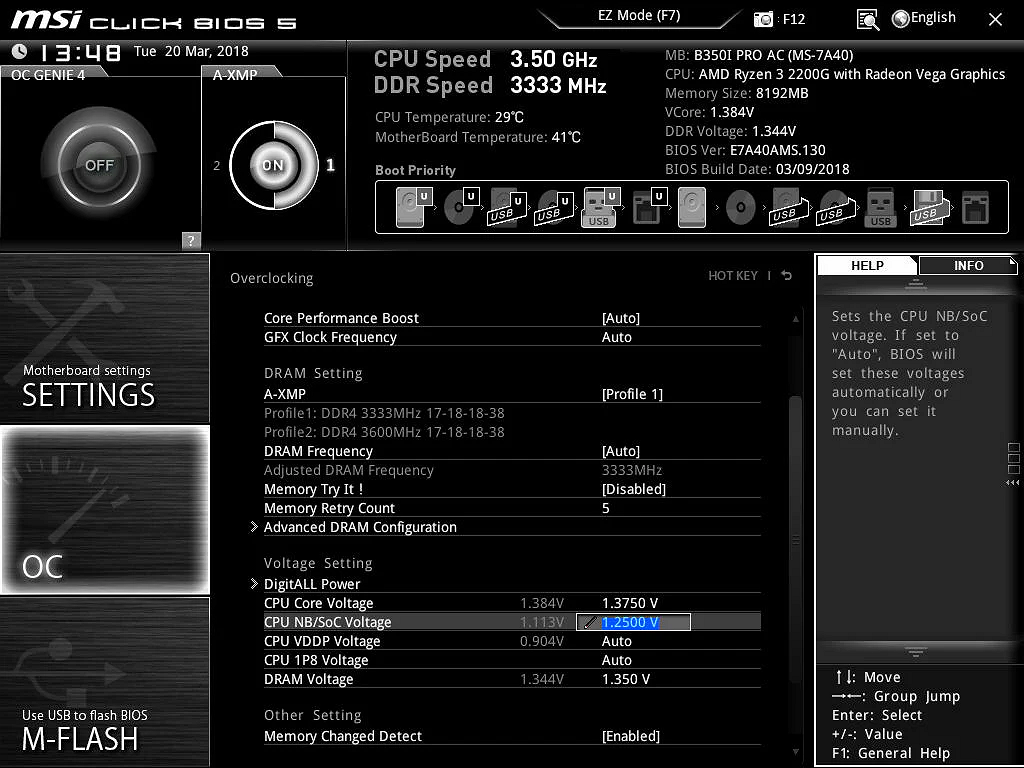The height and width of the screenshot is (768, 1024).
Task: Edit the CPU Core Voltage 1.3750 V value
Action: coord(630,603)
